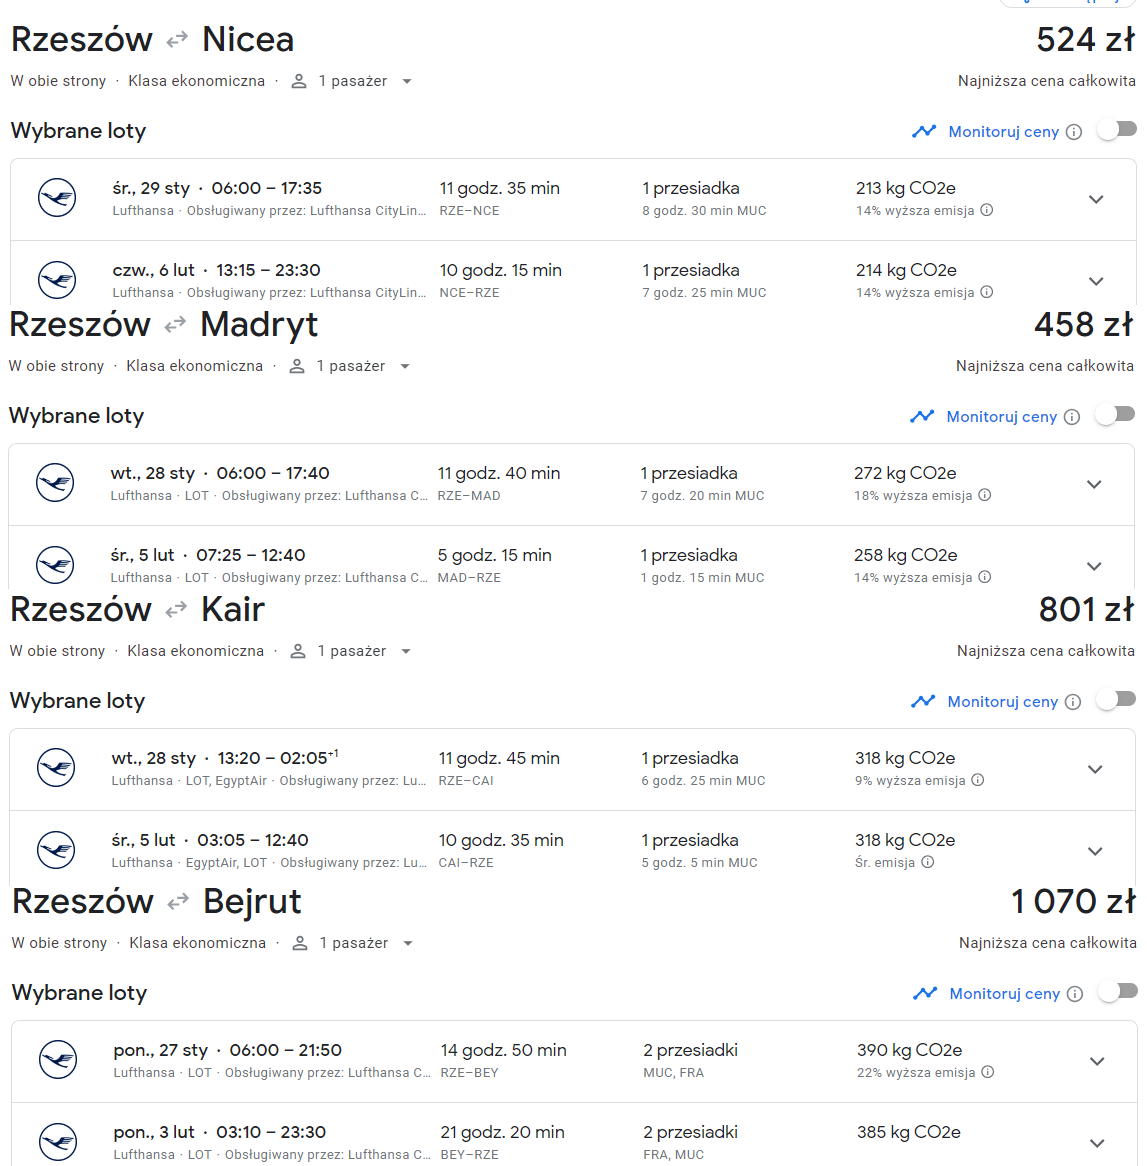Click info icon next to Kair Monitoruj ceny
This screenshot has height=1166, width=1147.
[x=1073, y=701]
